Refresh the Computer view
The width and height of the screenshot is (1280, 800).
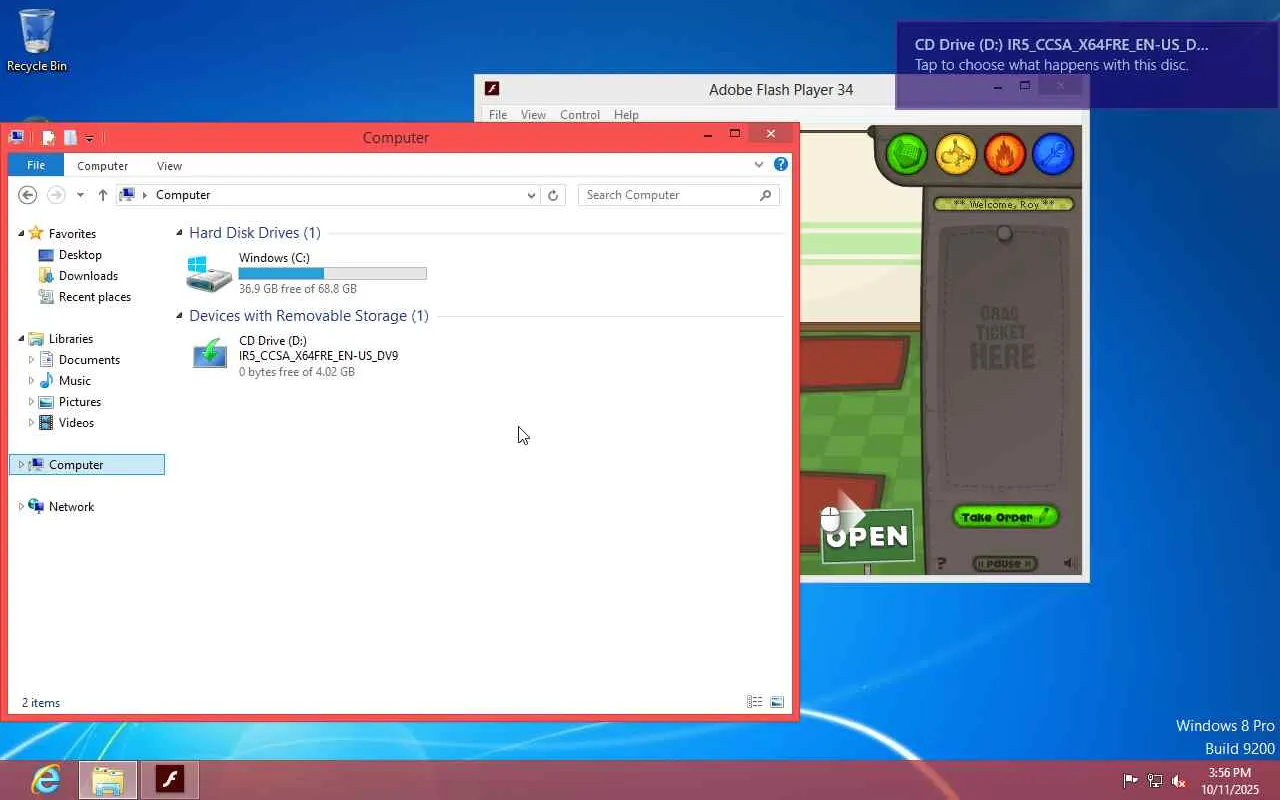point(553,195)
